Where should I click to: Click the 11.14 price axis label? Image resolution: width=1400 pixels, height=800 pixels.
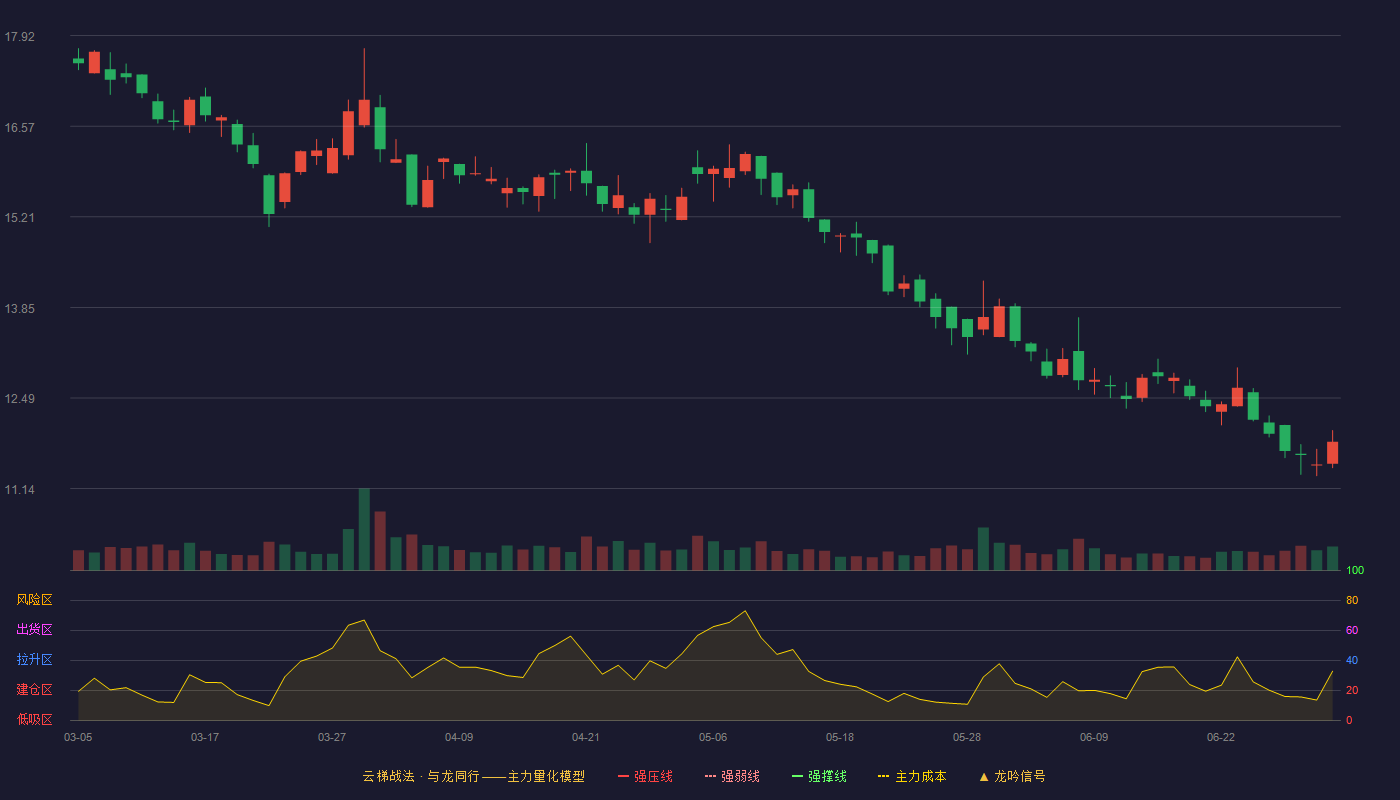[x=19, y=489]
